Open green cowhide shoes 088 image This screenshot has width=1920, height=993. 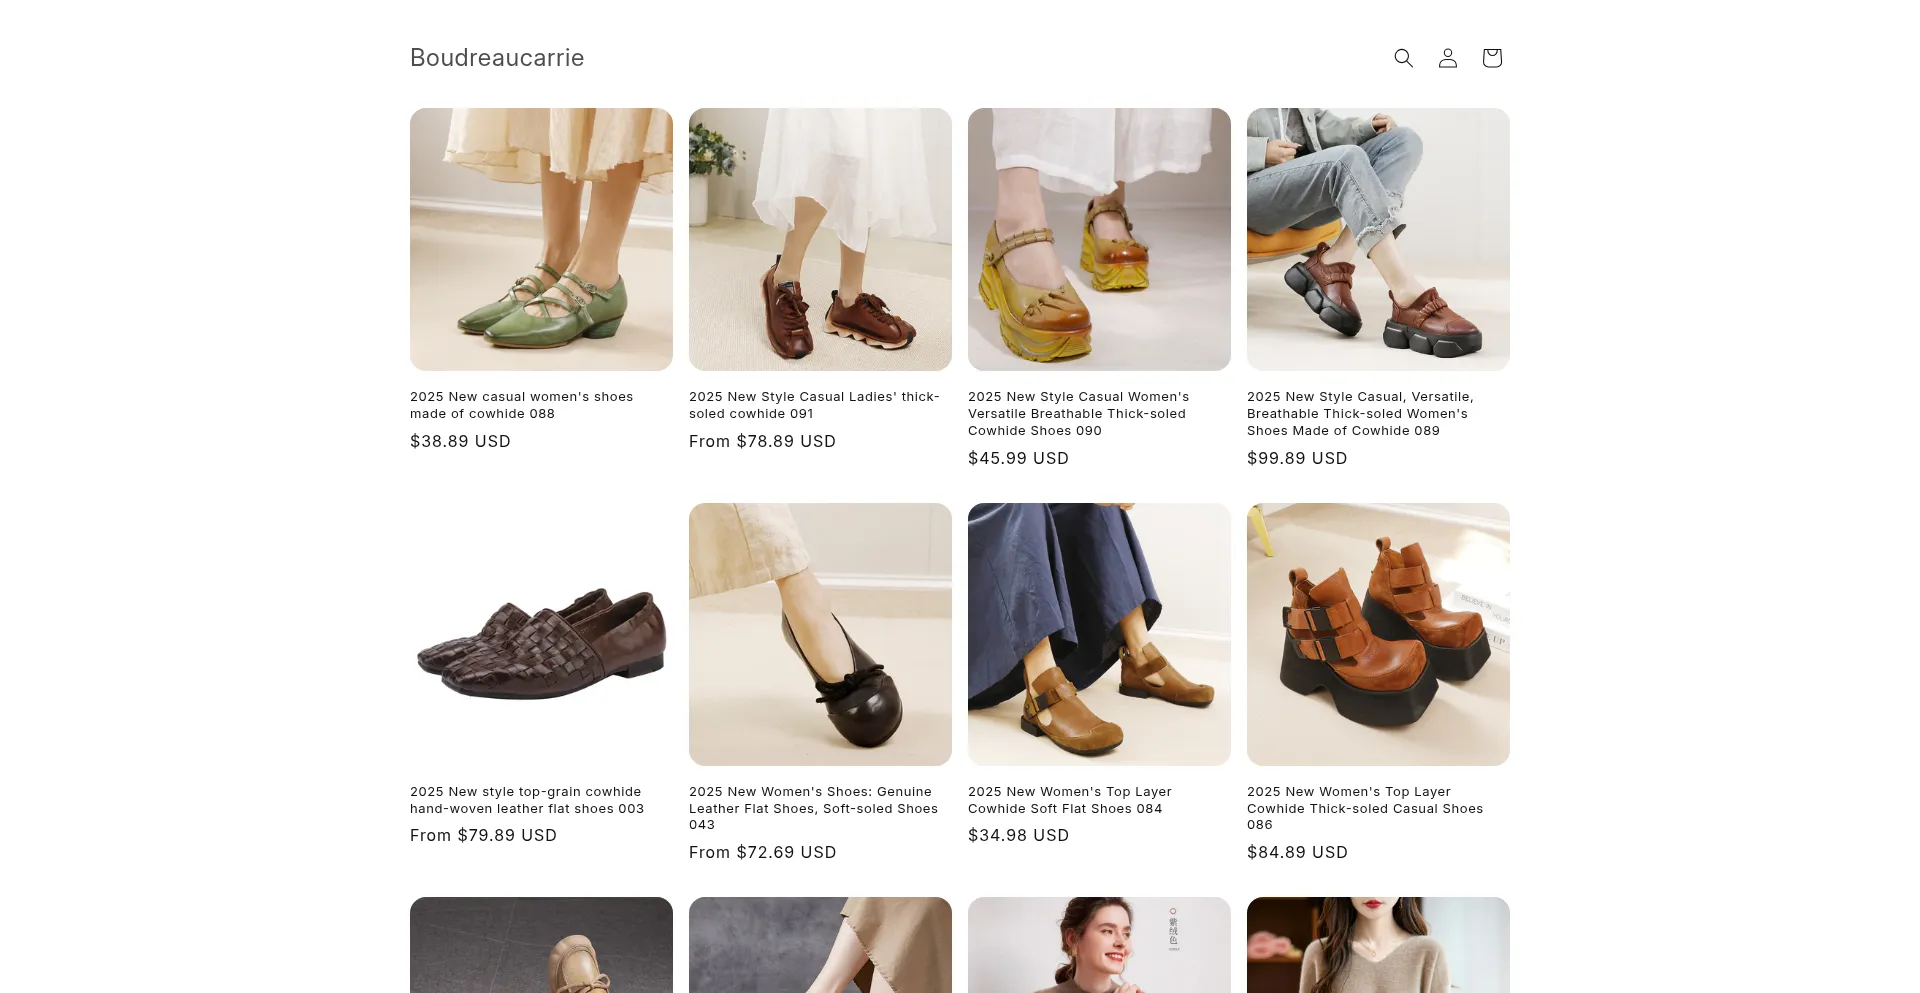point(541,239)
